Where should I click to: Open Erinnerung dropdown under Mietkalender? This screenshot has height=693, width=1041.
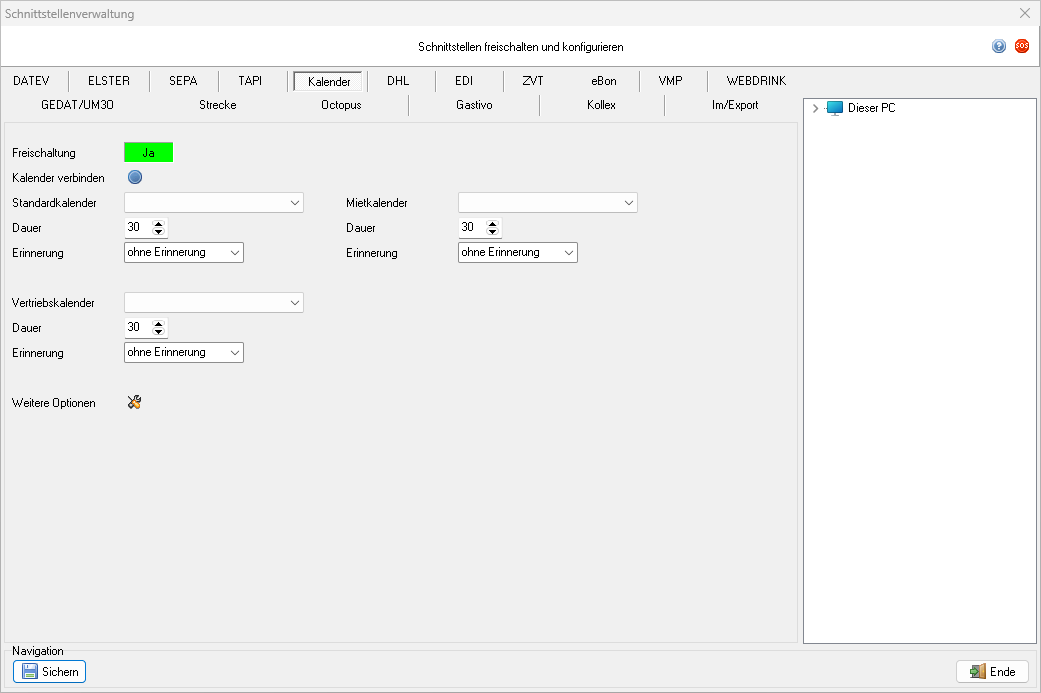pyautogui.click(x=517, y=253)
